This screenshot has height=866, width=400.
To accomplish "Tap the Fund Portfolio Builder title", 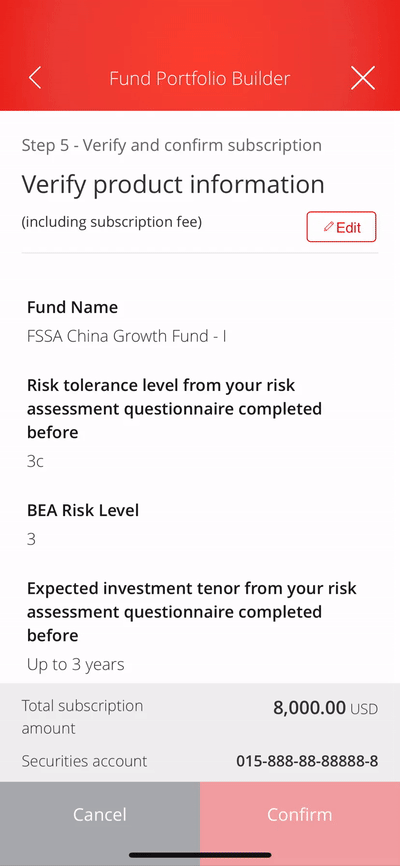I will 199,78.
